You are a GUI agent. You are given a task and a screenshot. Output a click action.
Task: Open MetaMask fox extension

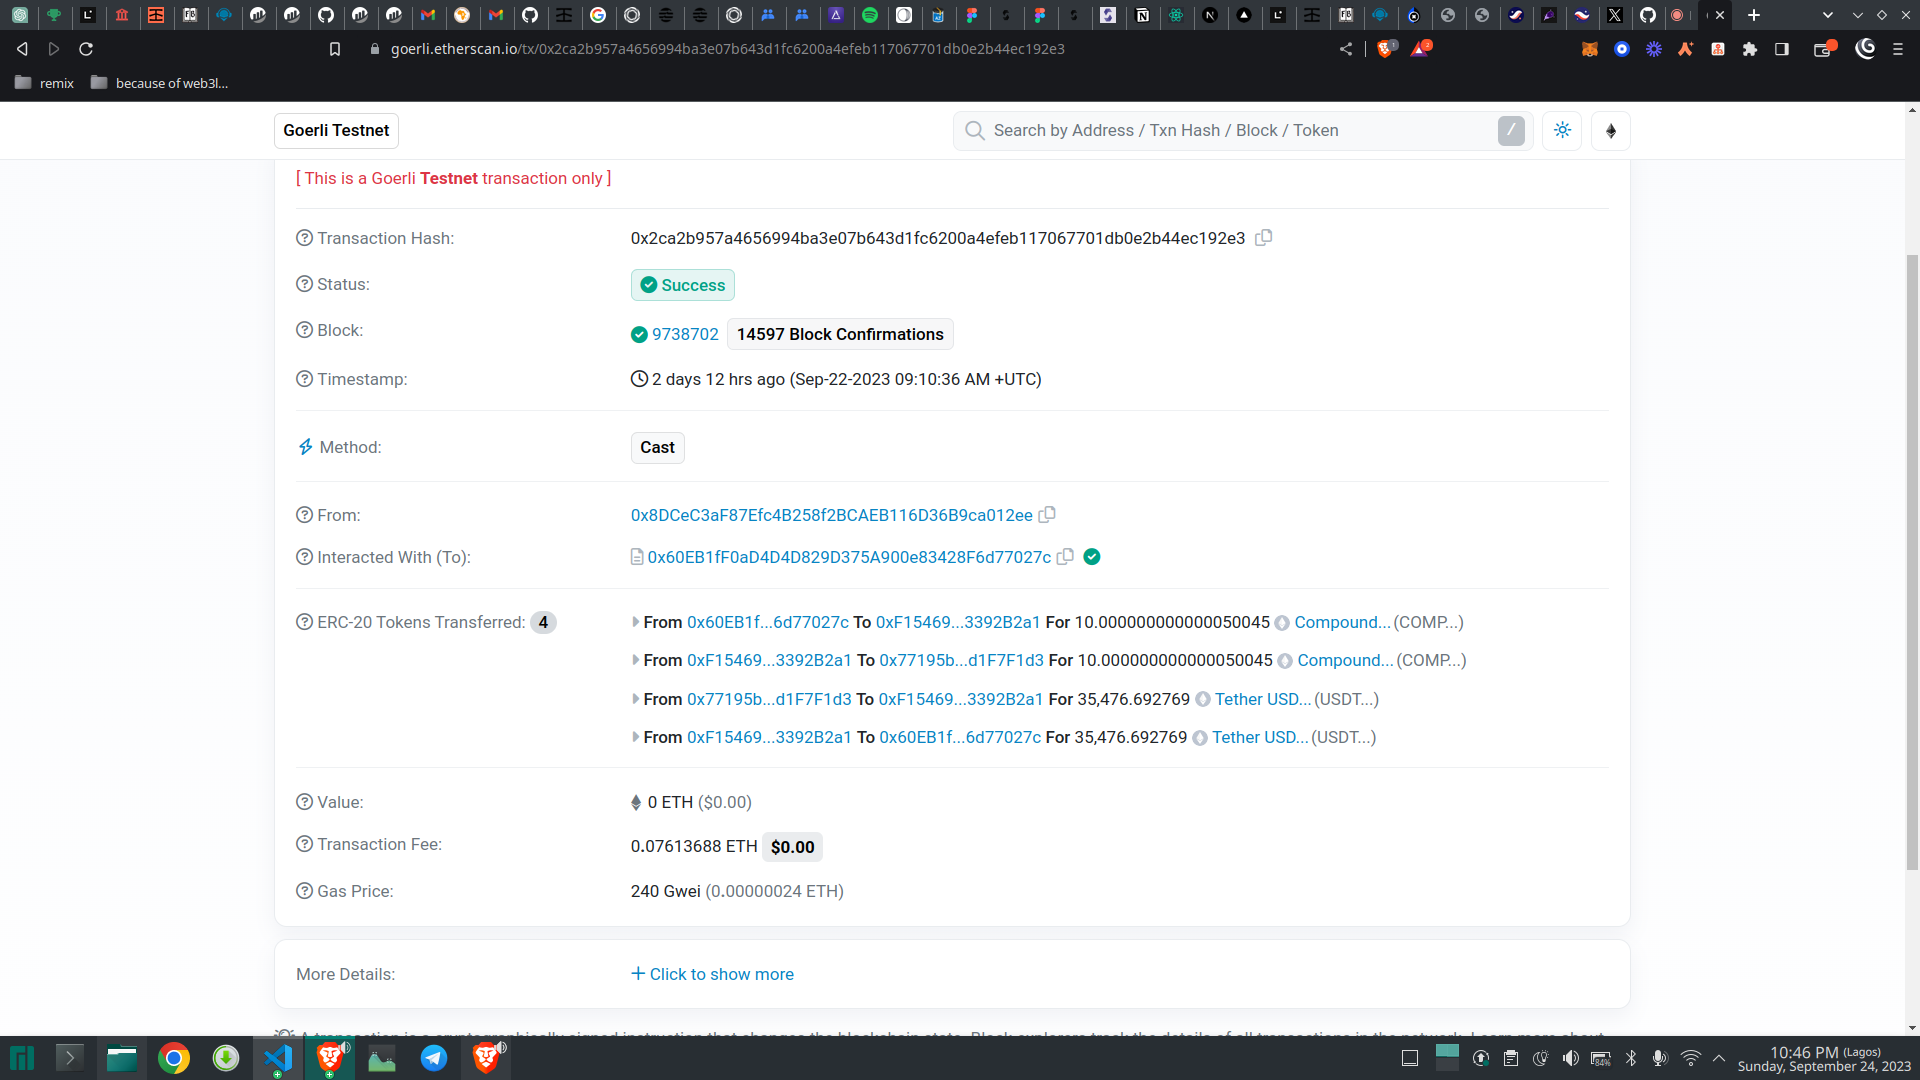1589,49
